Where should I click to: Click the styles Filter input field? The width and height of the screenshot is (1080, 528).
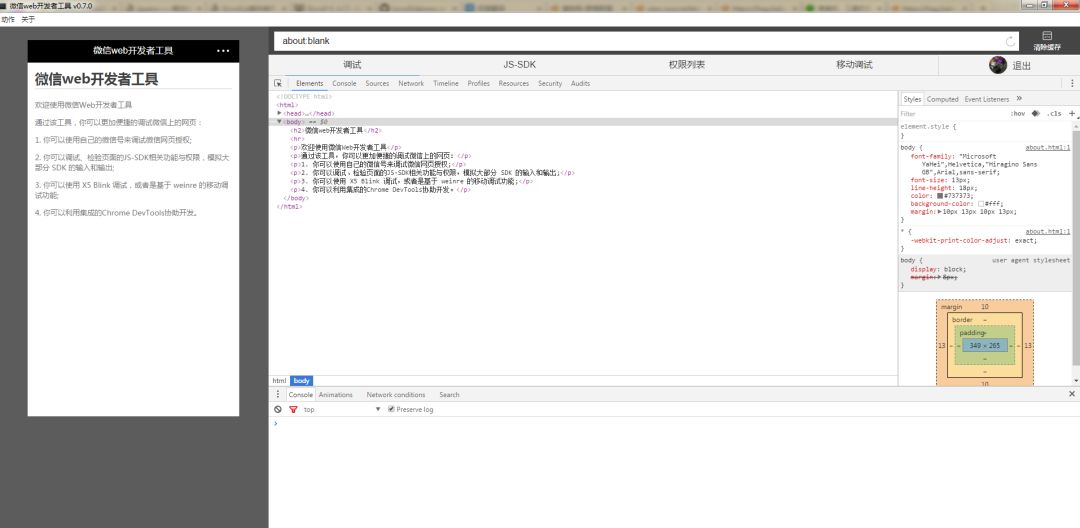point(951,114)
